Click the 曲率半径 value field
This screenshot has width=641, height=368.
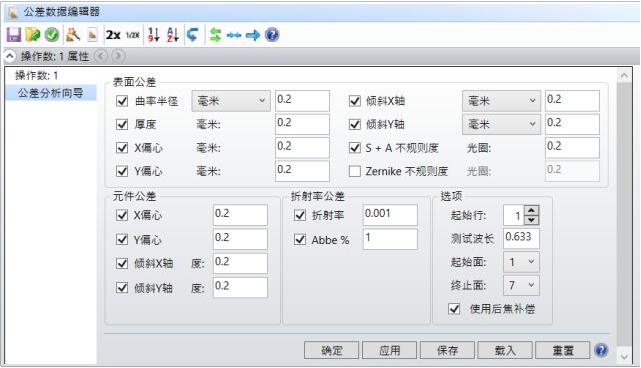point(302,101)
